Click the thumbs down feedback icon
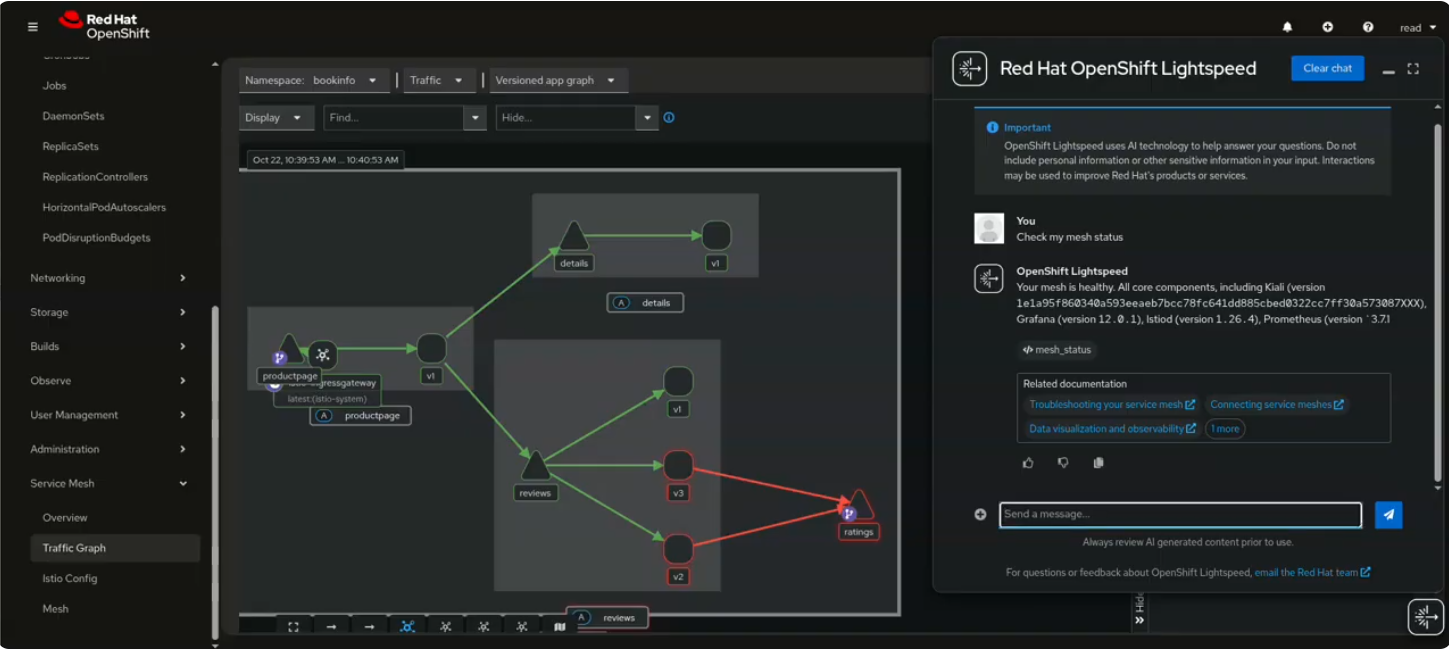Viewport: 1449px width, 652px height. coord(1063,463)
